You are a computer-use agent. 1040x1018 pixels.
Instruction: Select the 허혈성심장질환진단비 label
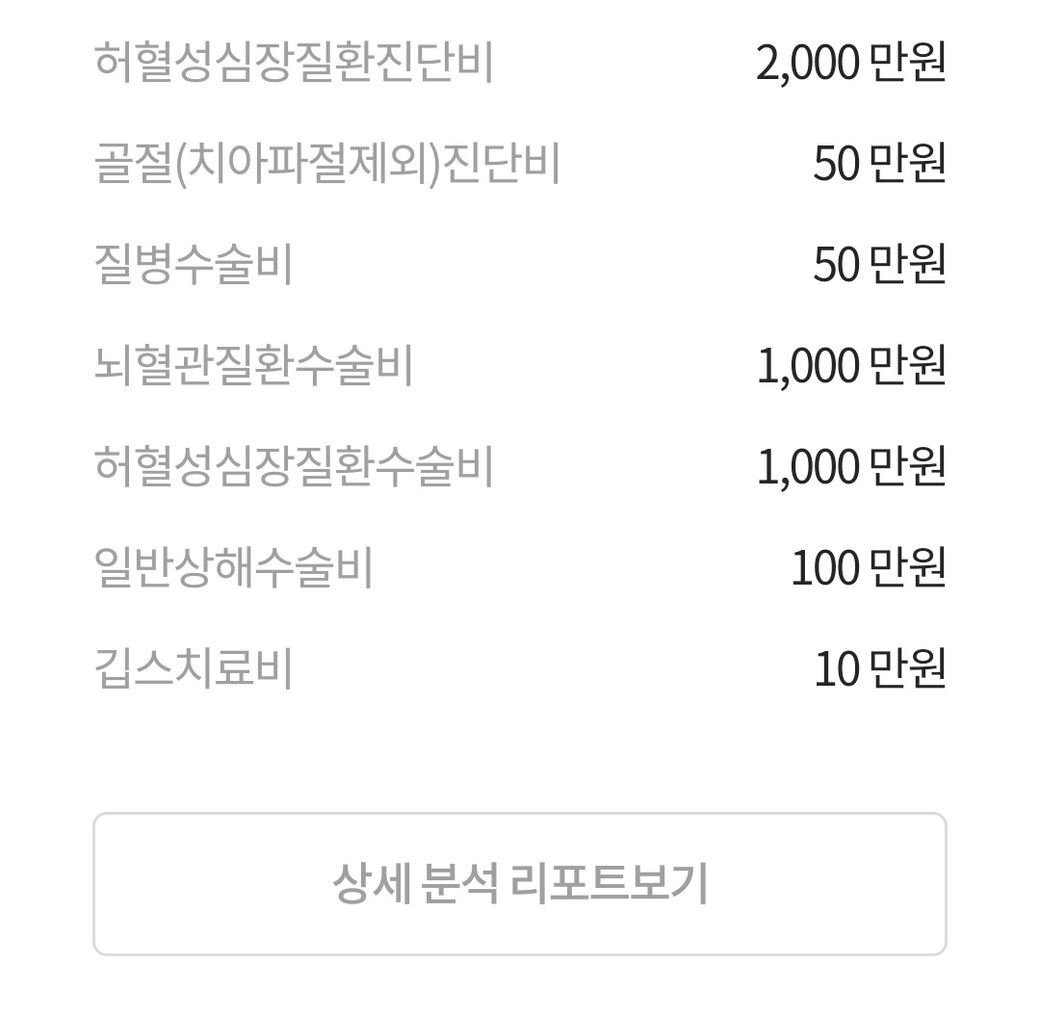pyautogui.click(x=294, y=63)
